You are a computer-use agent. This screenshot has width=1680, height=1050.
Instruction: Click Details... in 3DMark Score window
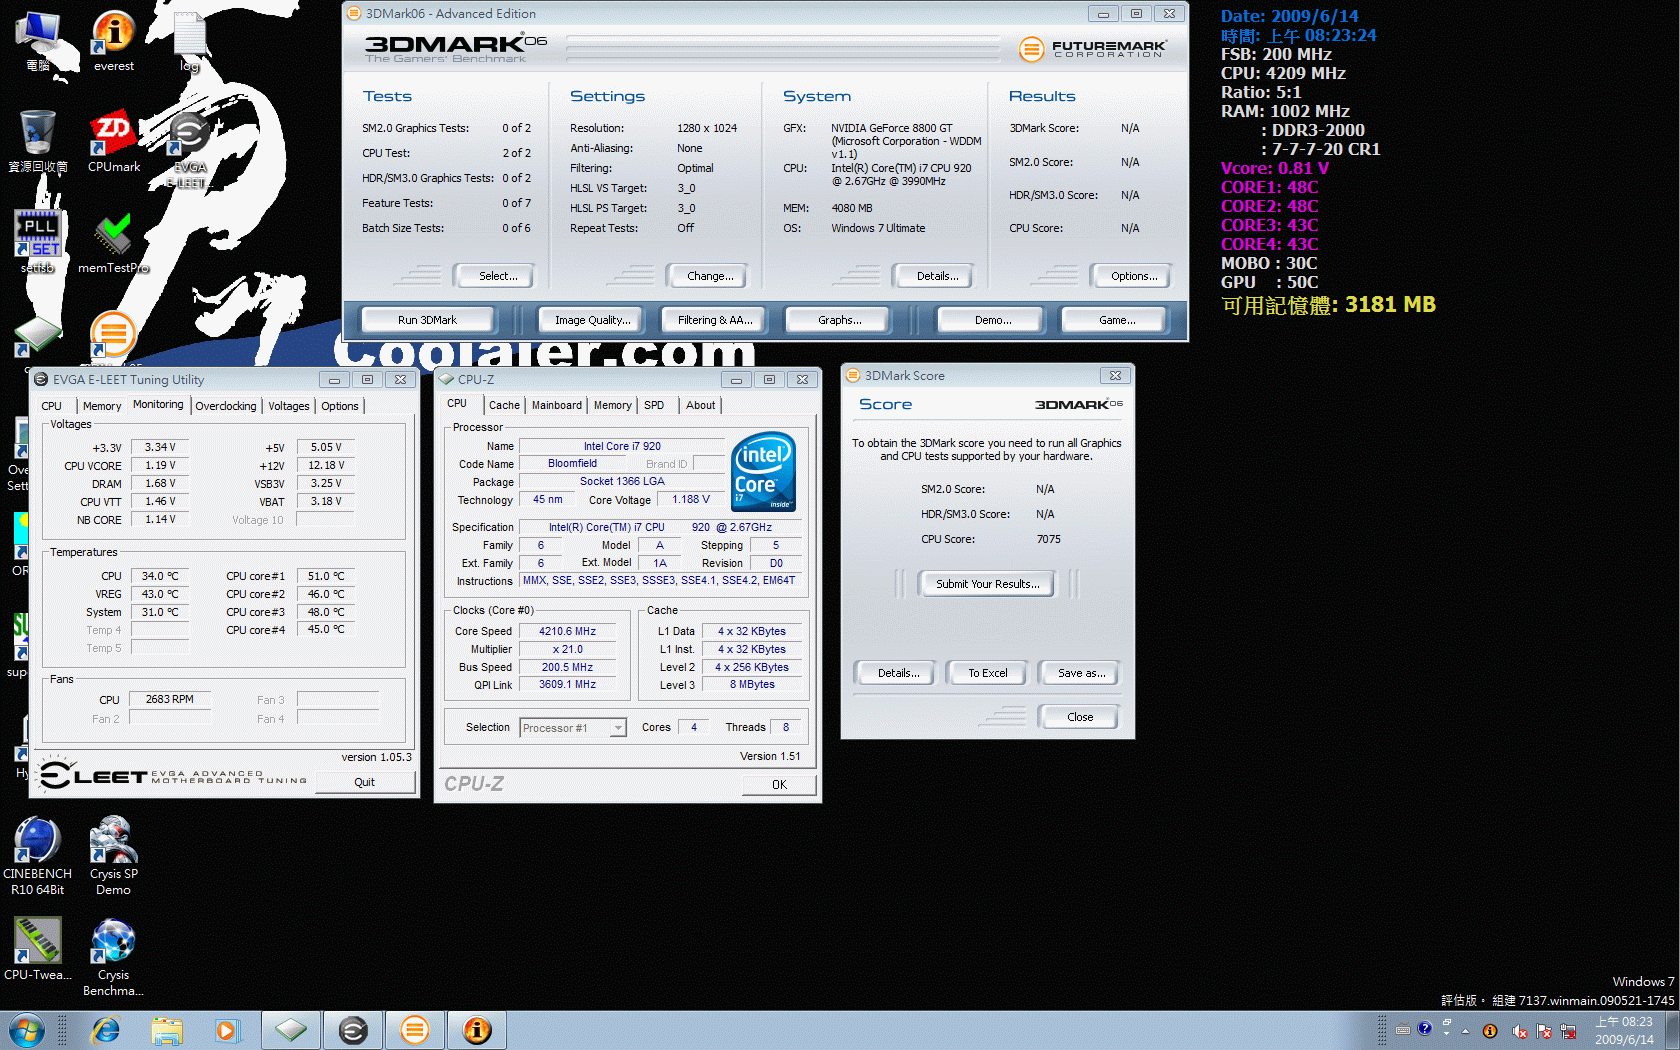(x=896, y=673)
